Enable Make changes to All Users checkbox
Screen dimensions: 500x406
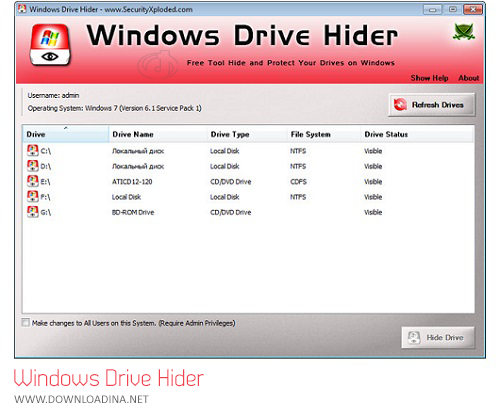pyautogui.click(x=25, y=322)
